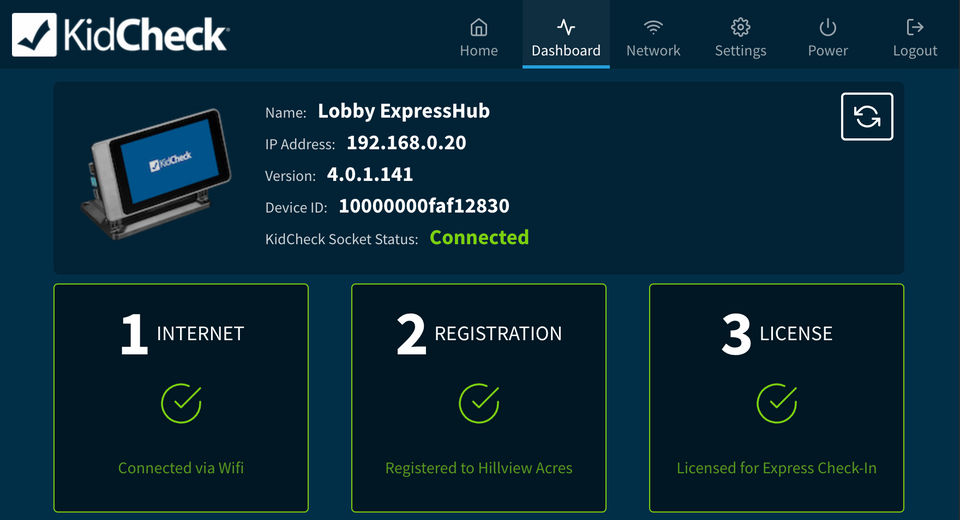The height and width of the screenshot is (520, 960).
Task: Click the KidCheck Socket Status label
Action: [342, 239]
